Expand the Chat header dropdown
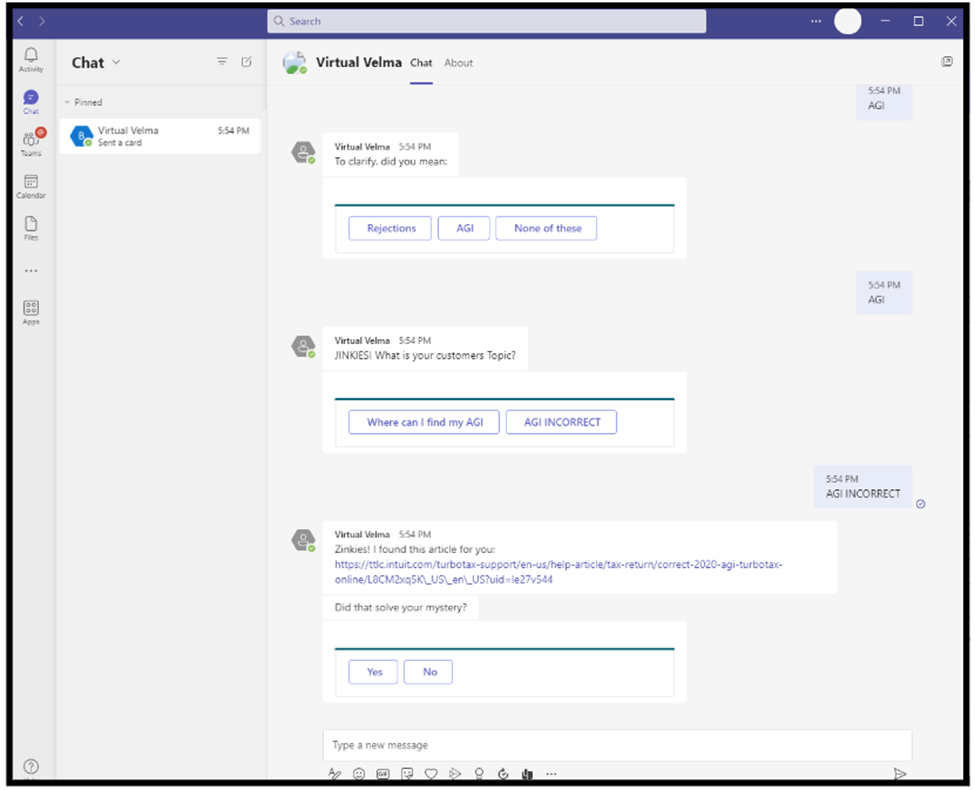 (x=116, y=62)
